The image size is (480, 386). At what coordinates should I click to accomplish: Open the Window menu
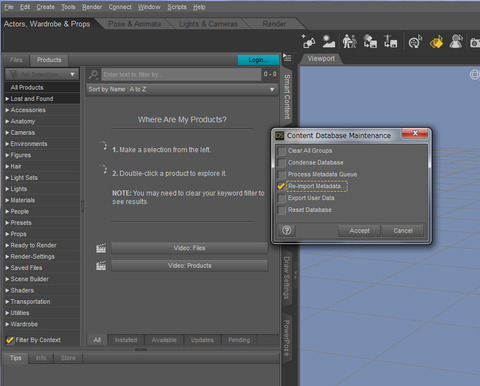pyautogui.click(x=149, y=7)
